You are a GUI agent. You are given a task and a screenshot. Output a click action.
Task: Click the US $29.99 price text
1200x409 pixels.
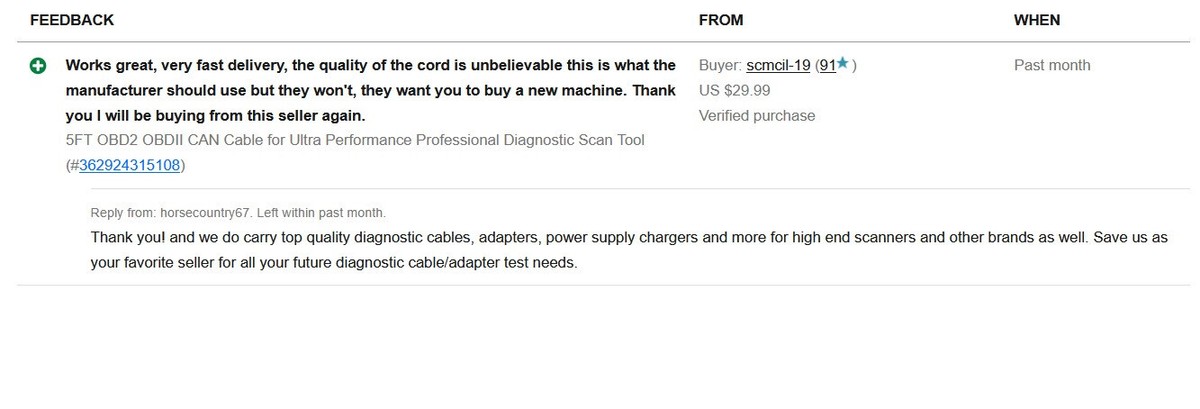point(734,90)
